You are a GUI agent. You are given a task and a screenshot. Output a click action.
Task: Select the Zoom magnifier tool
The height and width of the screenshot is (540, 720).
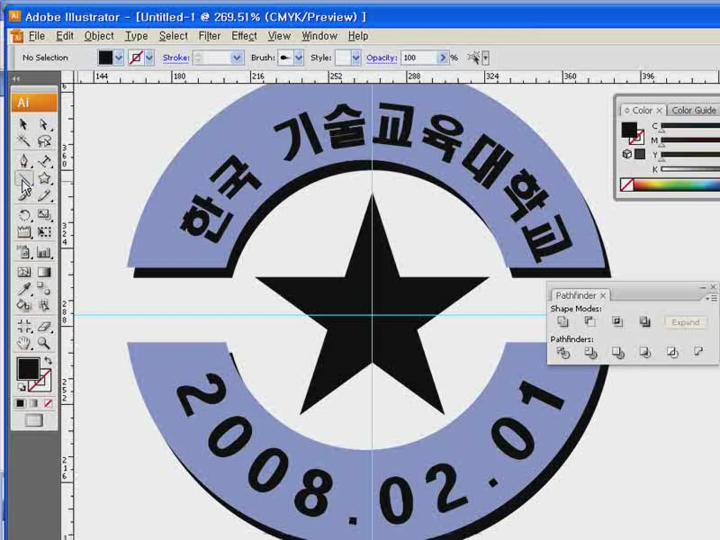point(44,343)
